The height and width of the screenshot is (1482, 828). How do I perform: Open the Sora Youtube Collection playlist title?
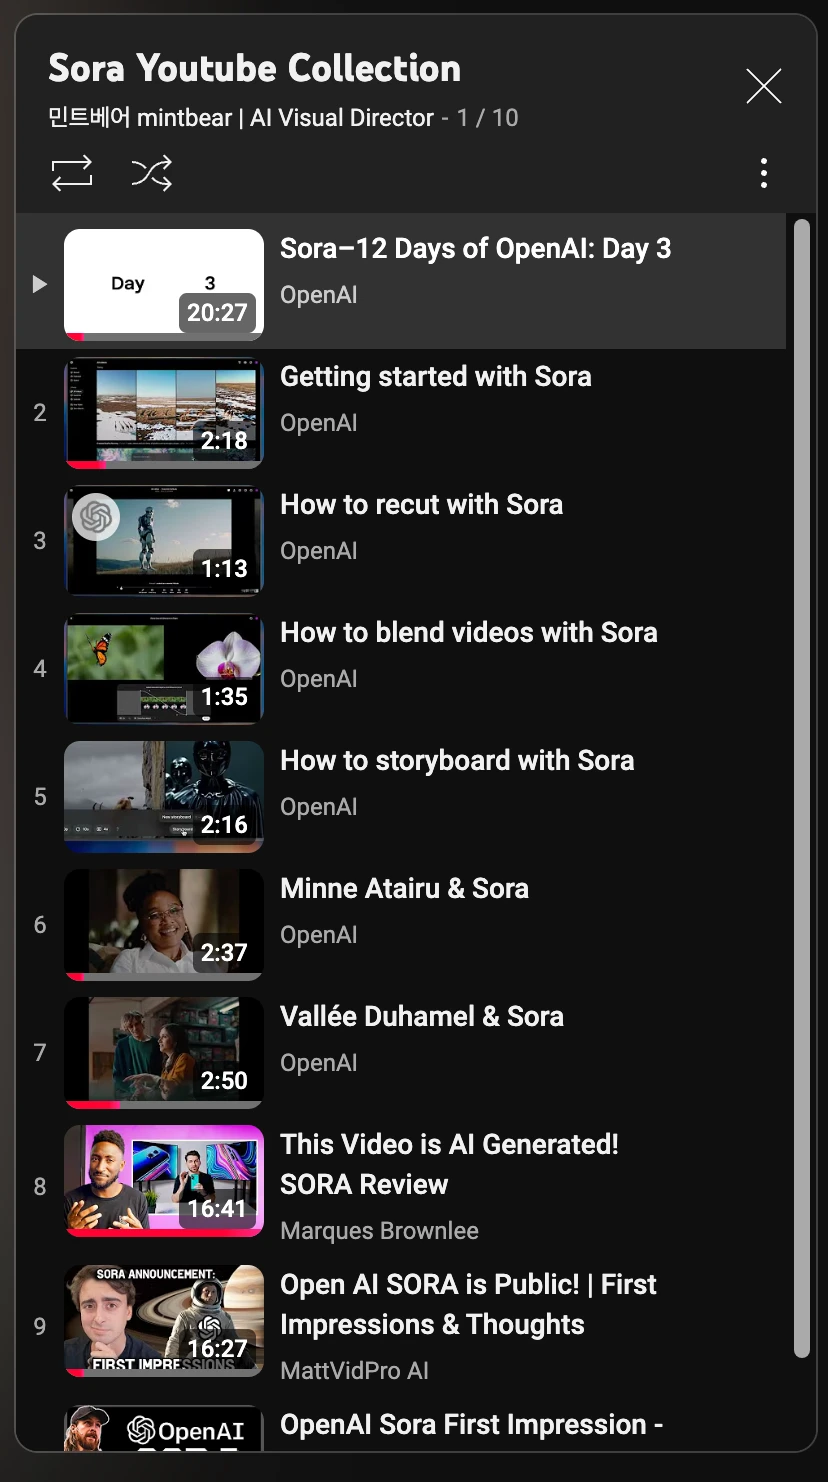click(x=255, y=68)
